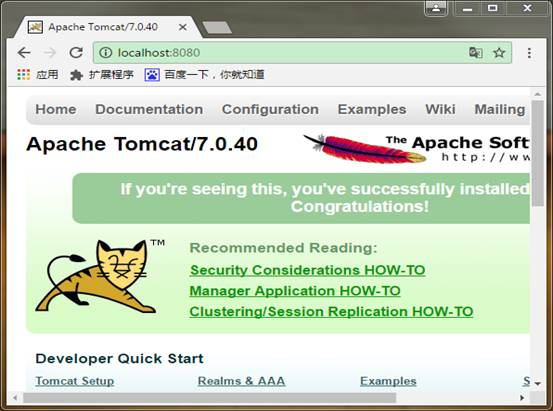Click the scroll down arrow
553x411 pixels.
click(538, 383)
